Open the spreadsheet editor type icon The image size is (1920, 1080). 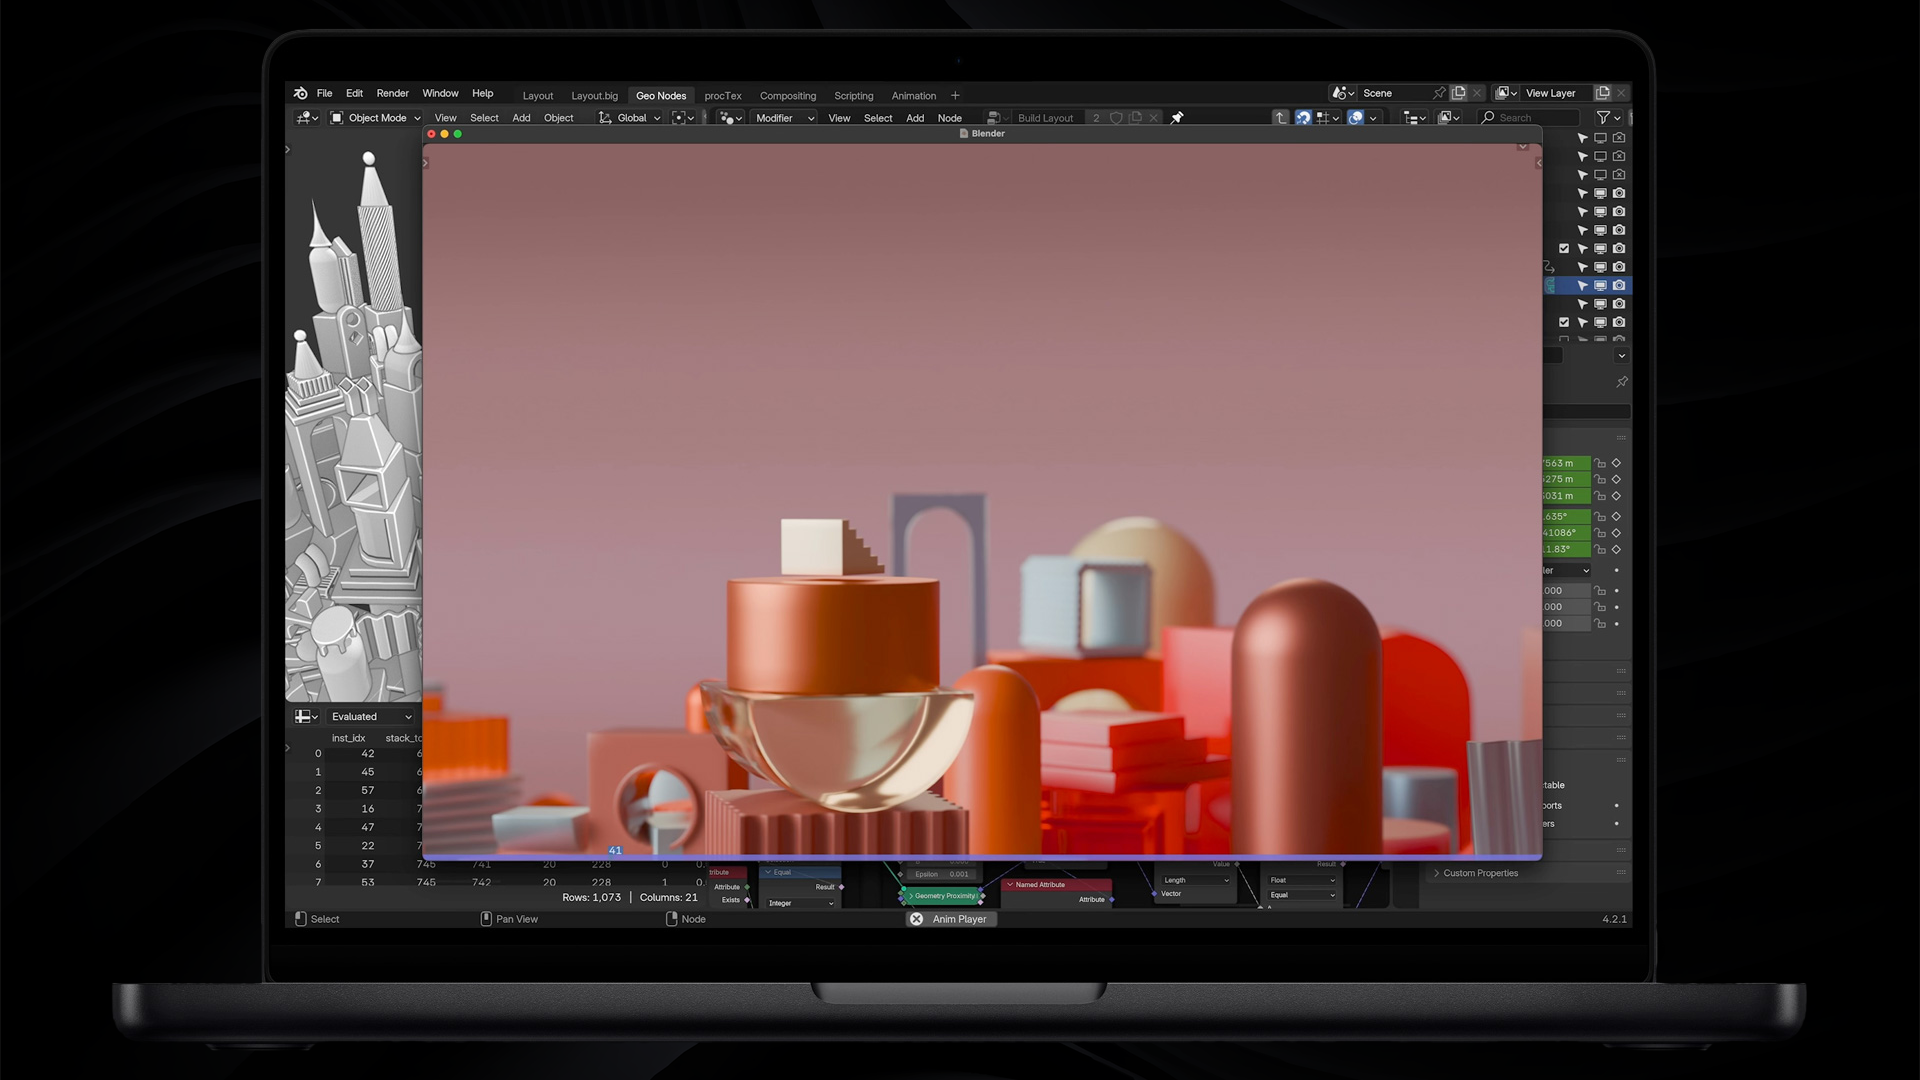pyautogui.click(x=306, y=717)
